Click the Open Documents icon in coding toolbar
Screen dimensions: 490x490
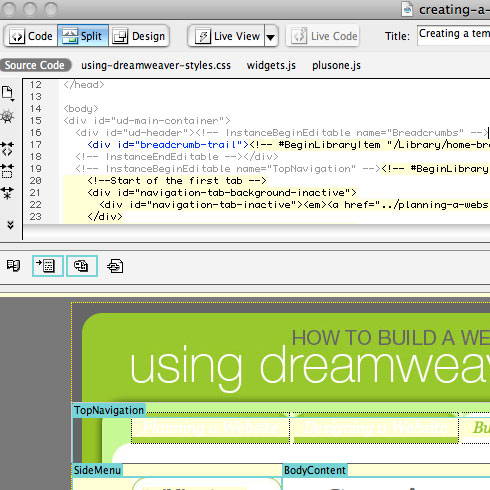(8, 93)
